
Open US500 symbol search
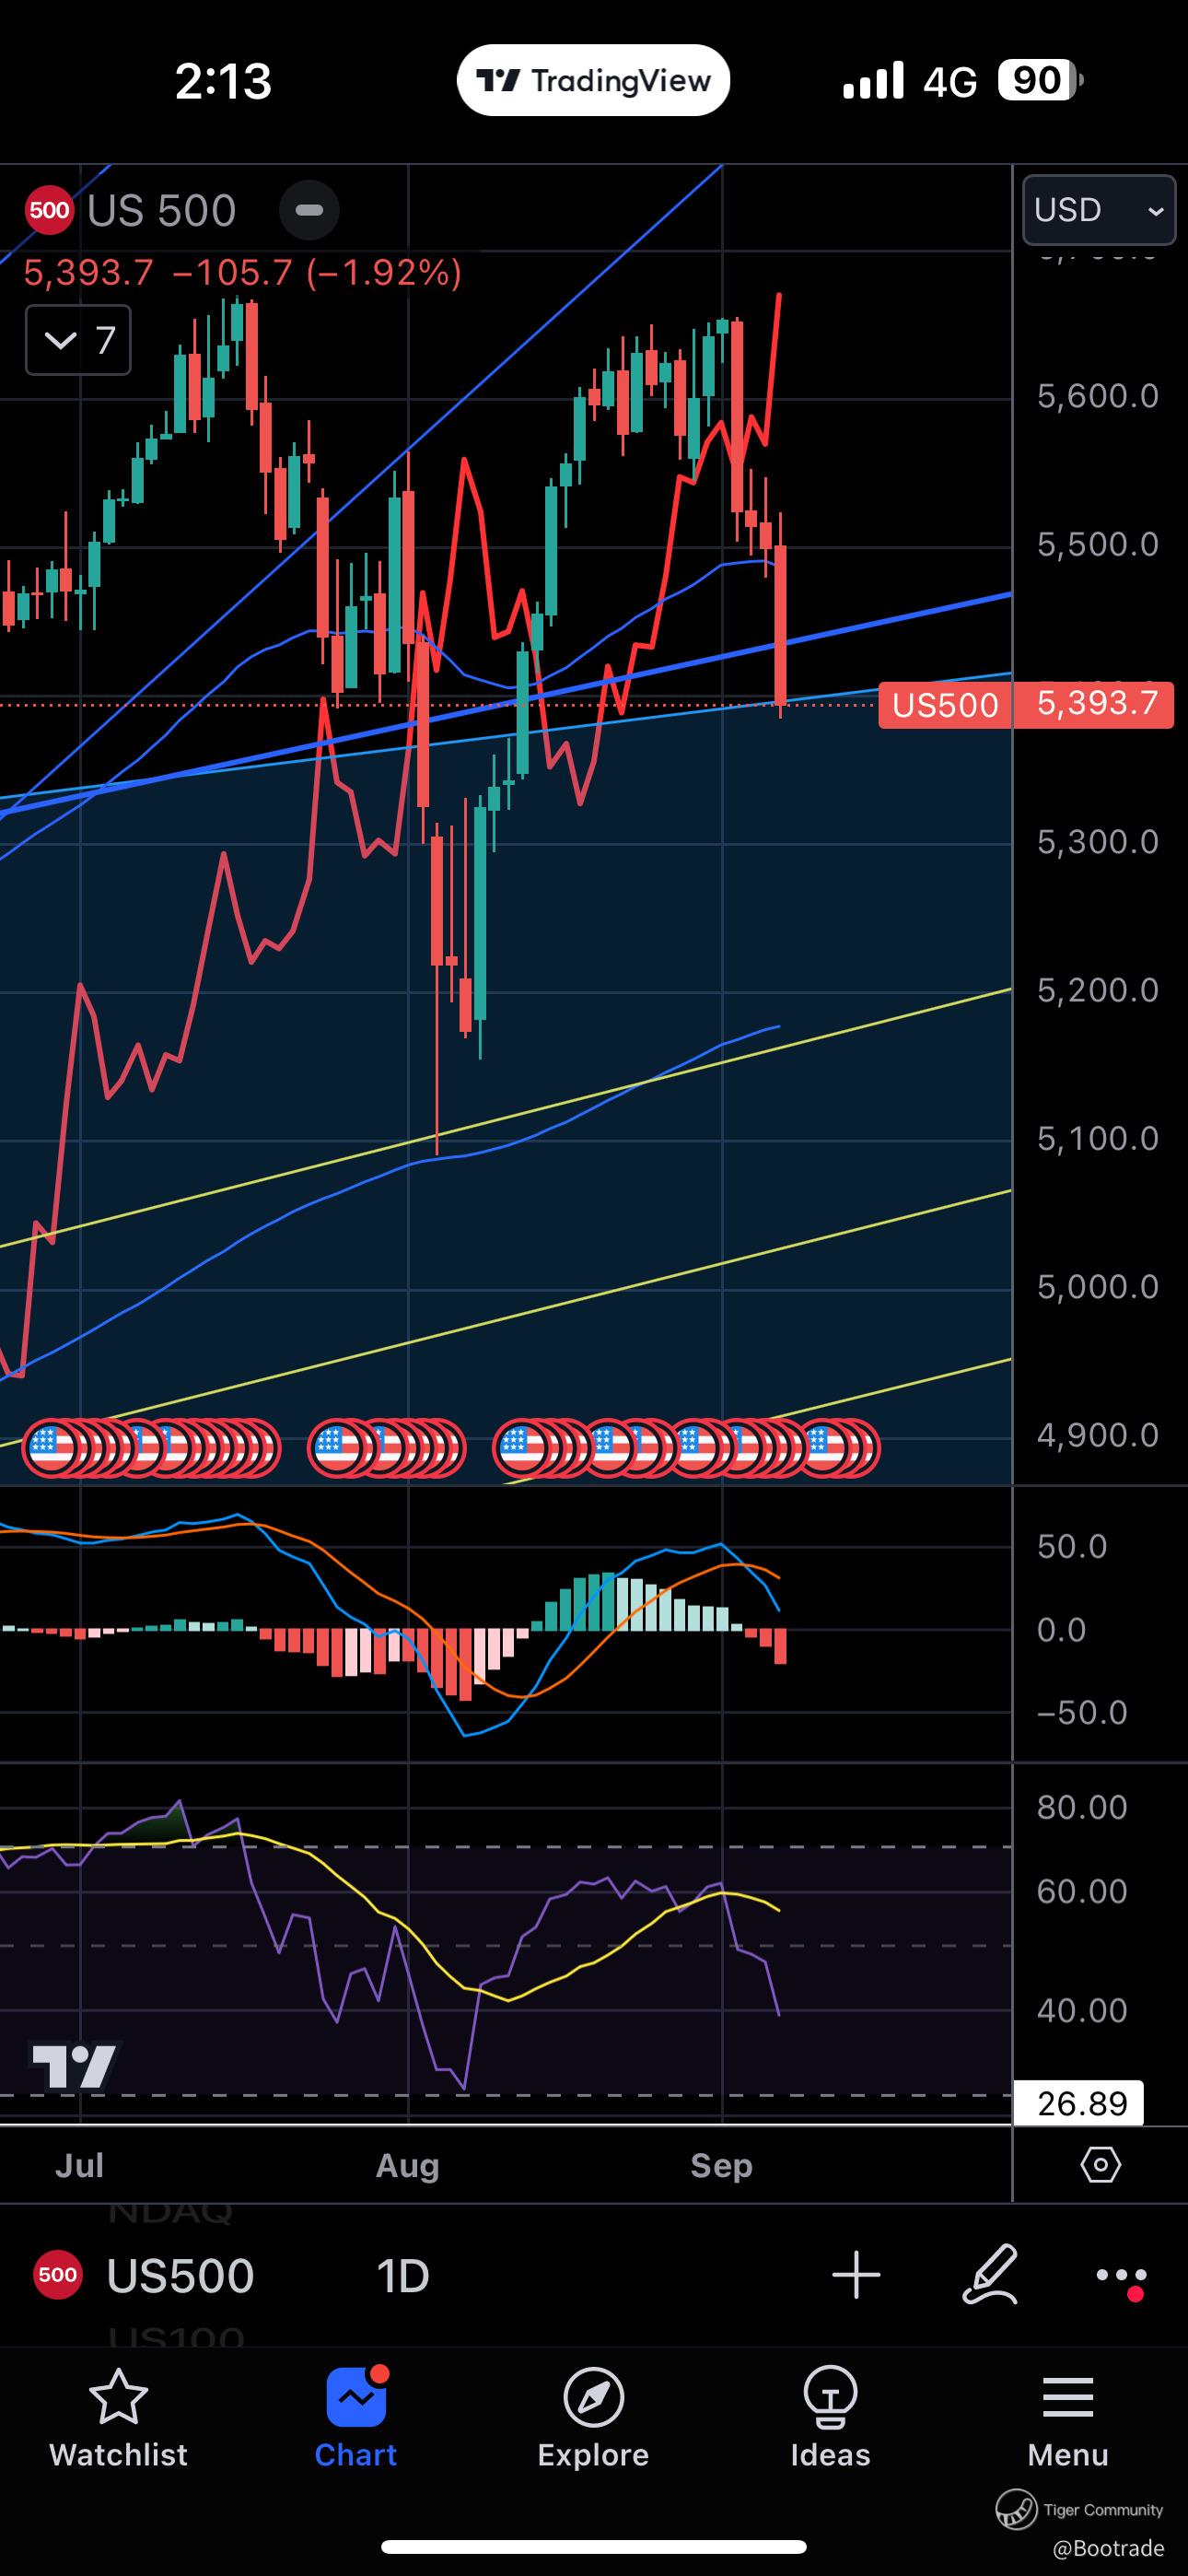pyautogui.click(x=180, y=2277)
